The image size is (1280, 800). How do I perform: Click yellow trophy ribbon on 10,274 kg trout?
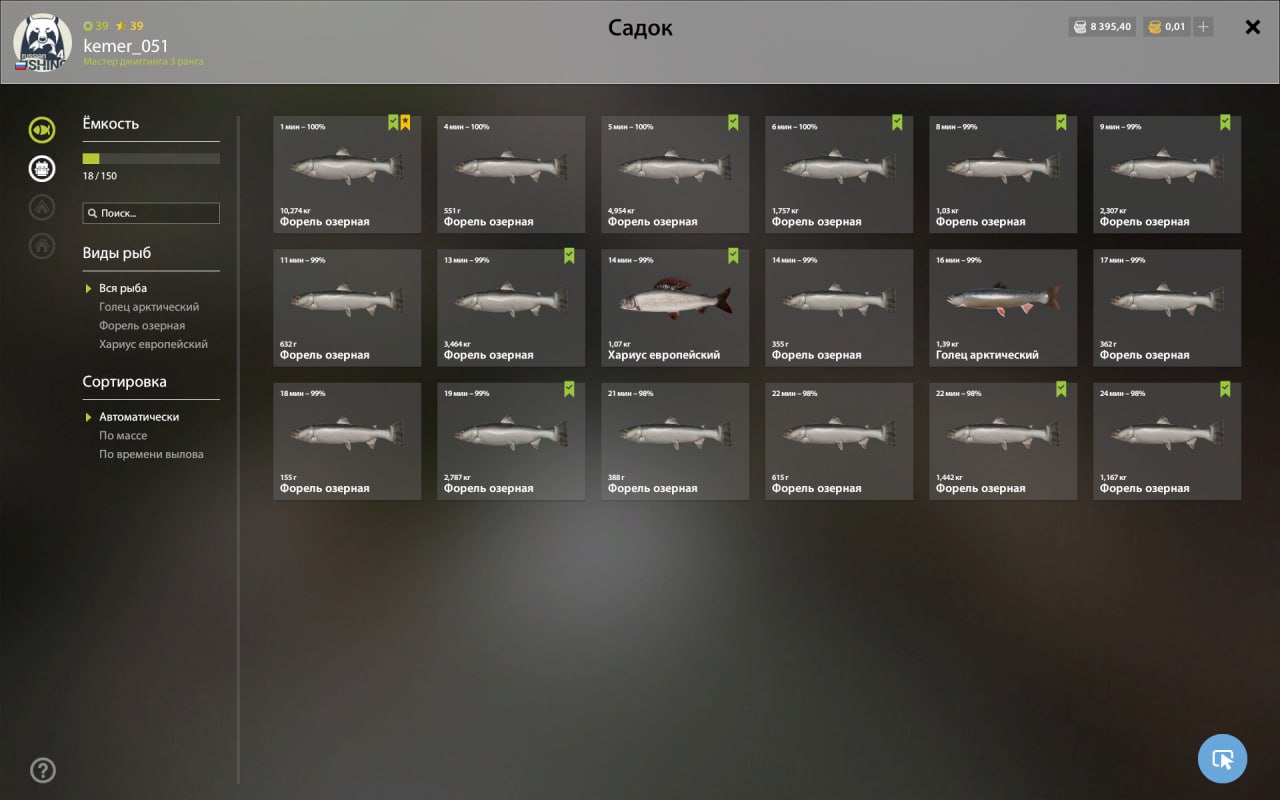click(x=405, y=123)
